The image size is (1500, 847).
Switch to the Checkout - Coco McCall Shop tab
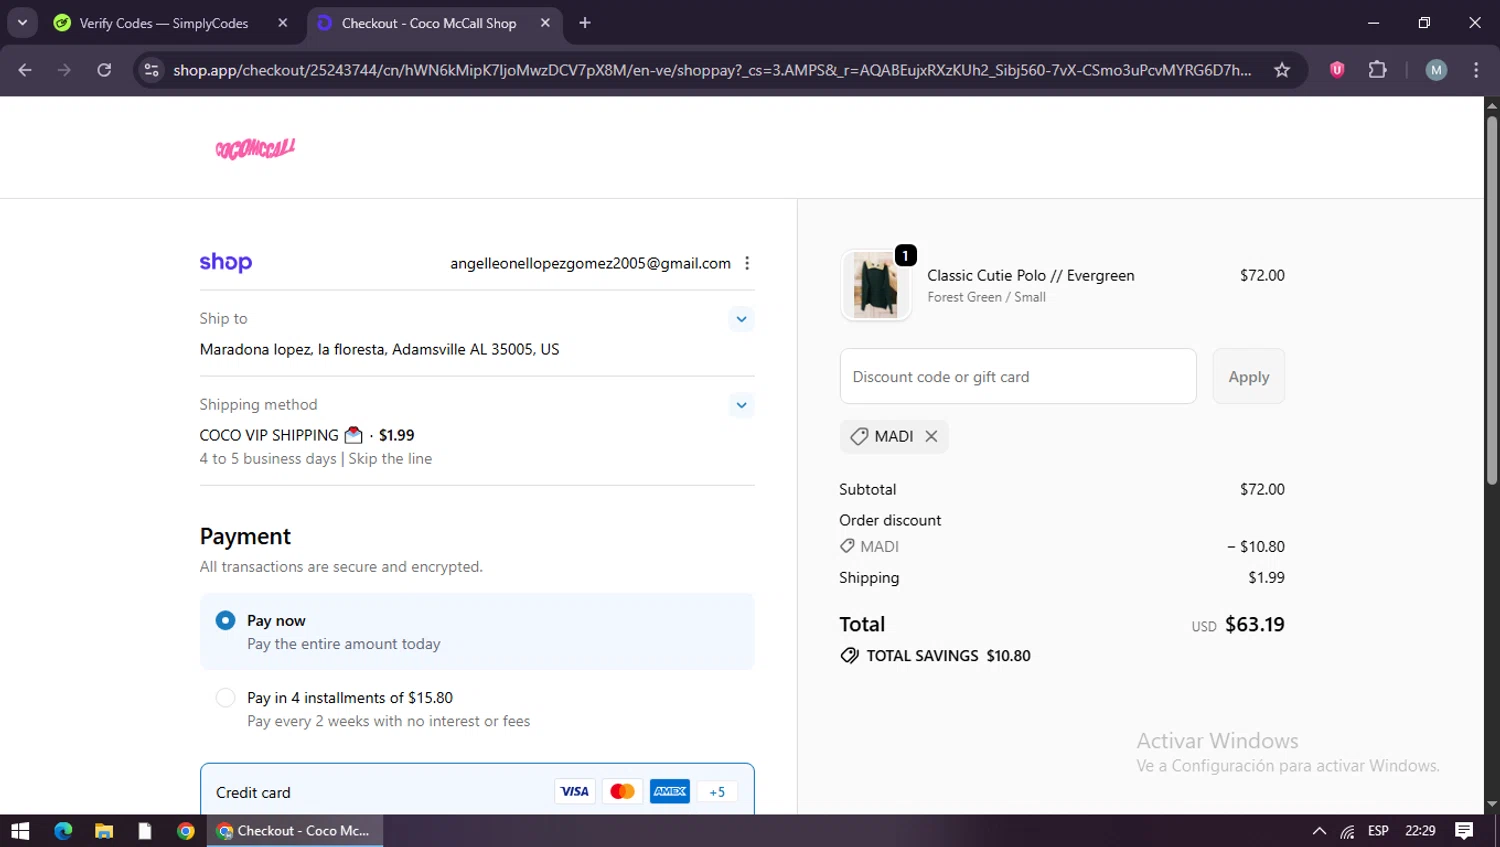[429, 23]
